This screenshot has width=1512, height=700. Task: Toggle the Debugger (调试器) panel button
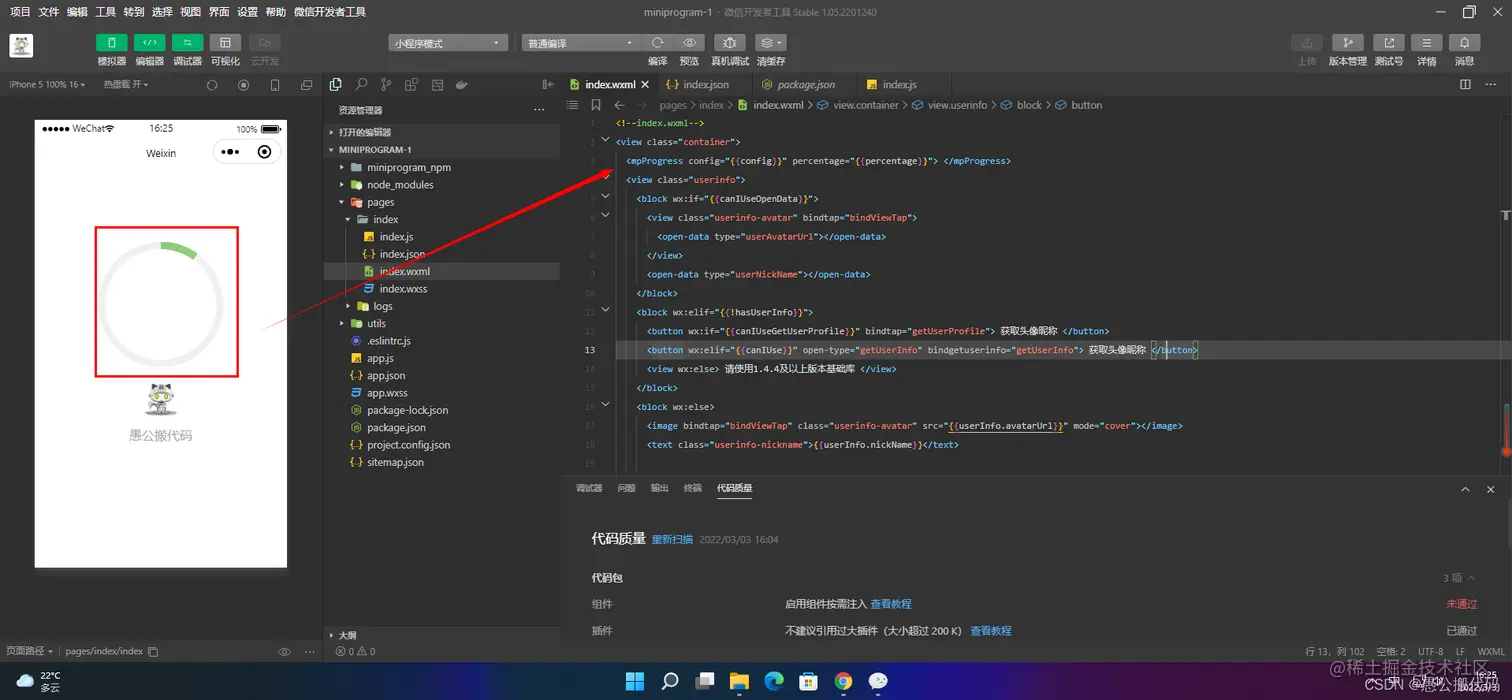point(187,43)
